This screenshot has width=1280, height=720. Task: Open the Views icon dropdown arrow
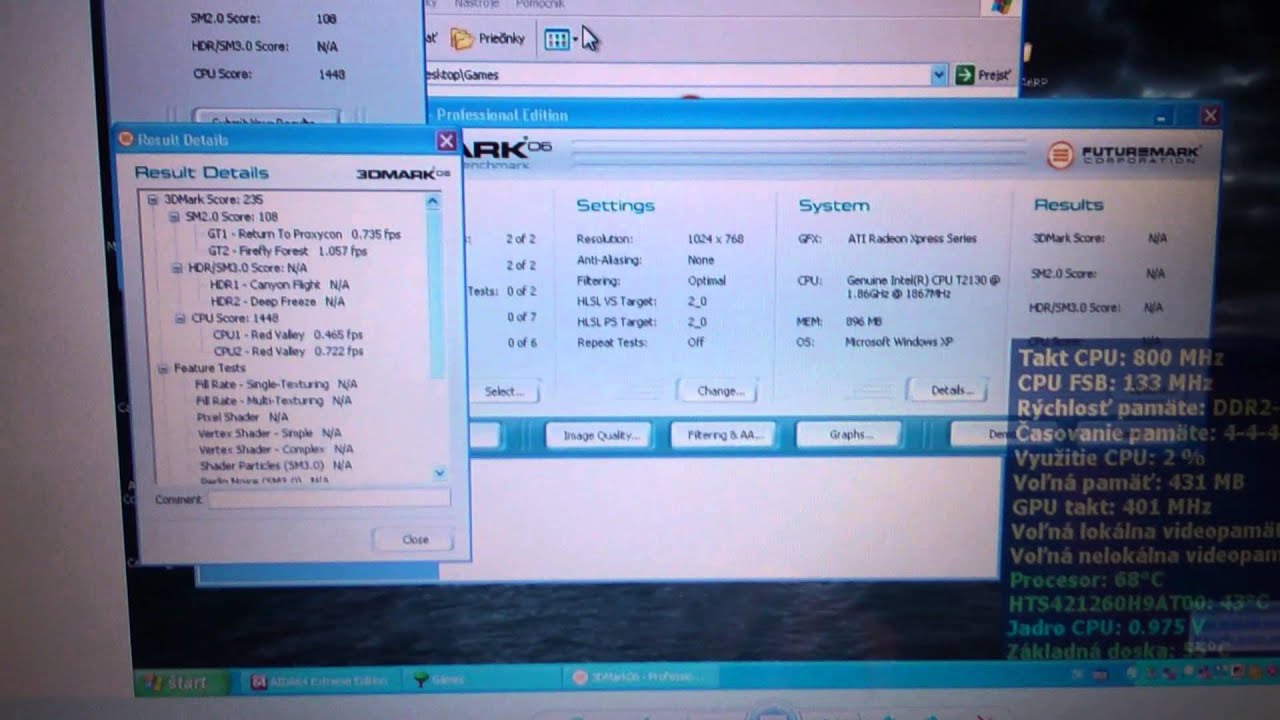[x=576, y=40]
